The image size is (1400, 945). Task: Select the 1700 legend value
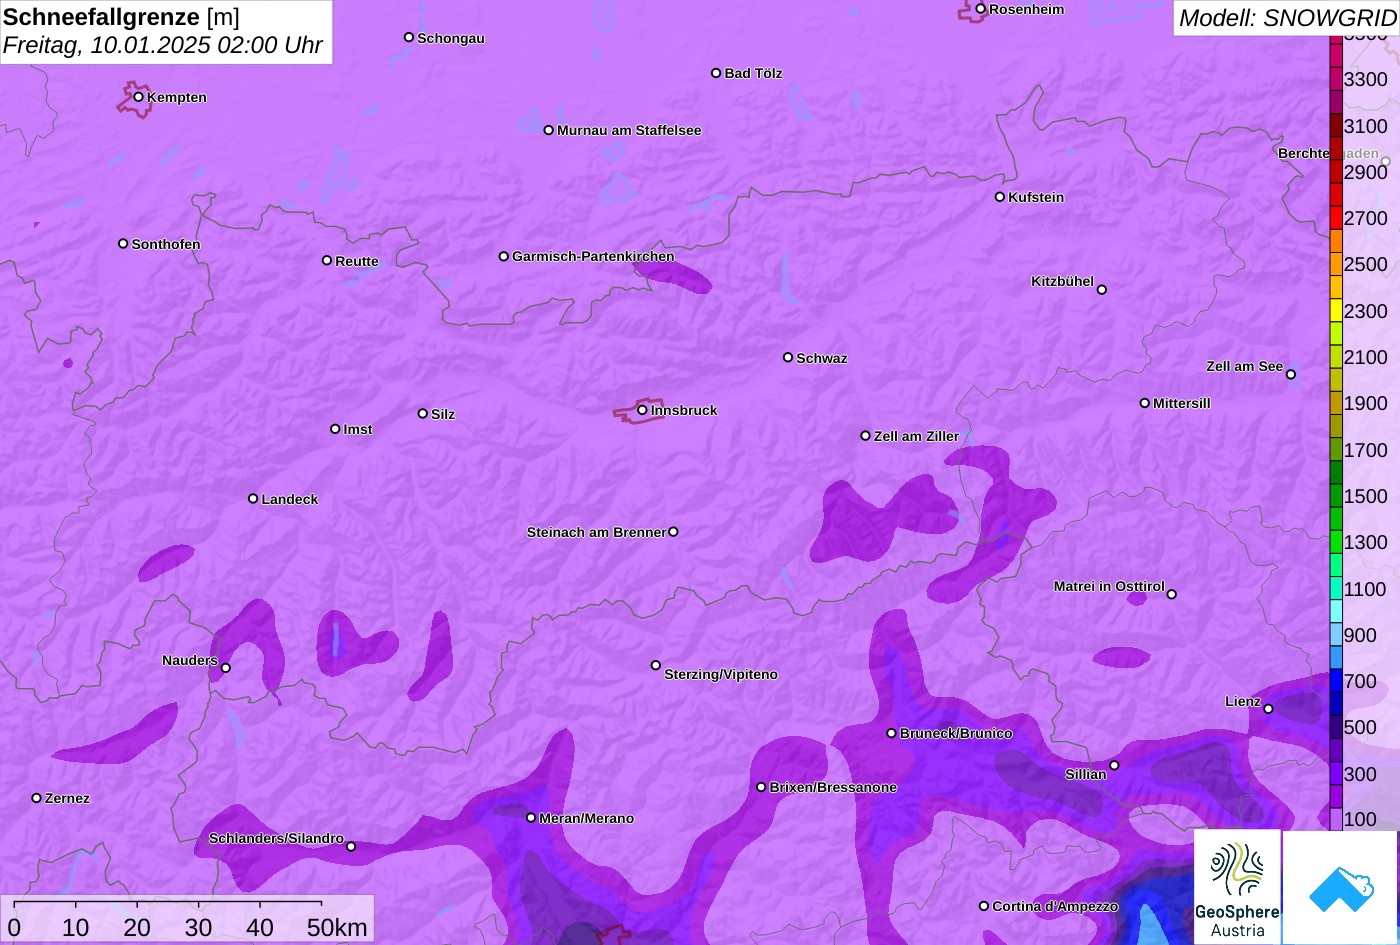[1366, 450]
